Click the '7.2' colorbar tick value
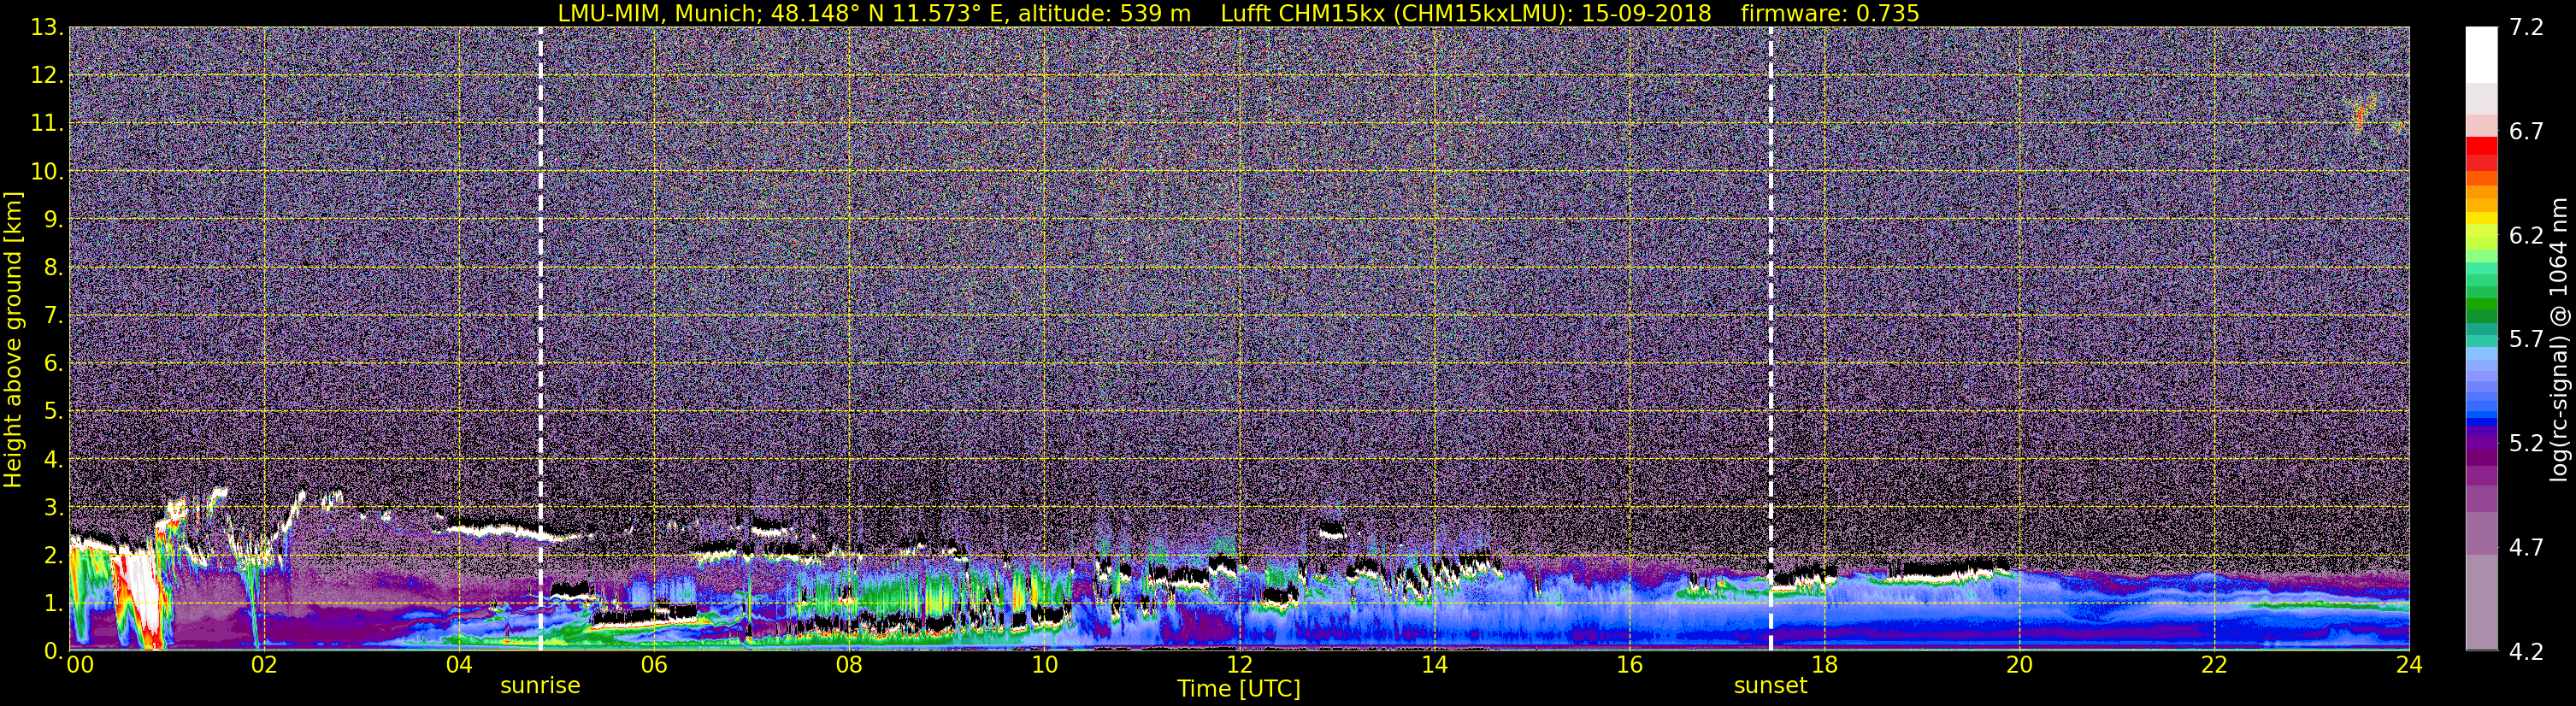The image size is (2576, 706). 2526,27
